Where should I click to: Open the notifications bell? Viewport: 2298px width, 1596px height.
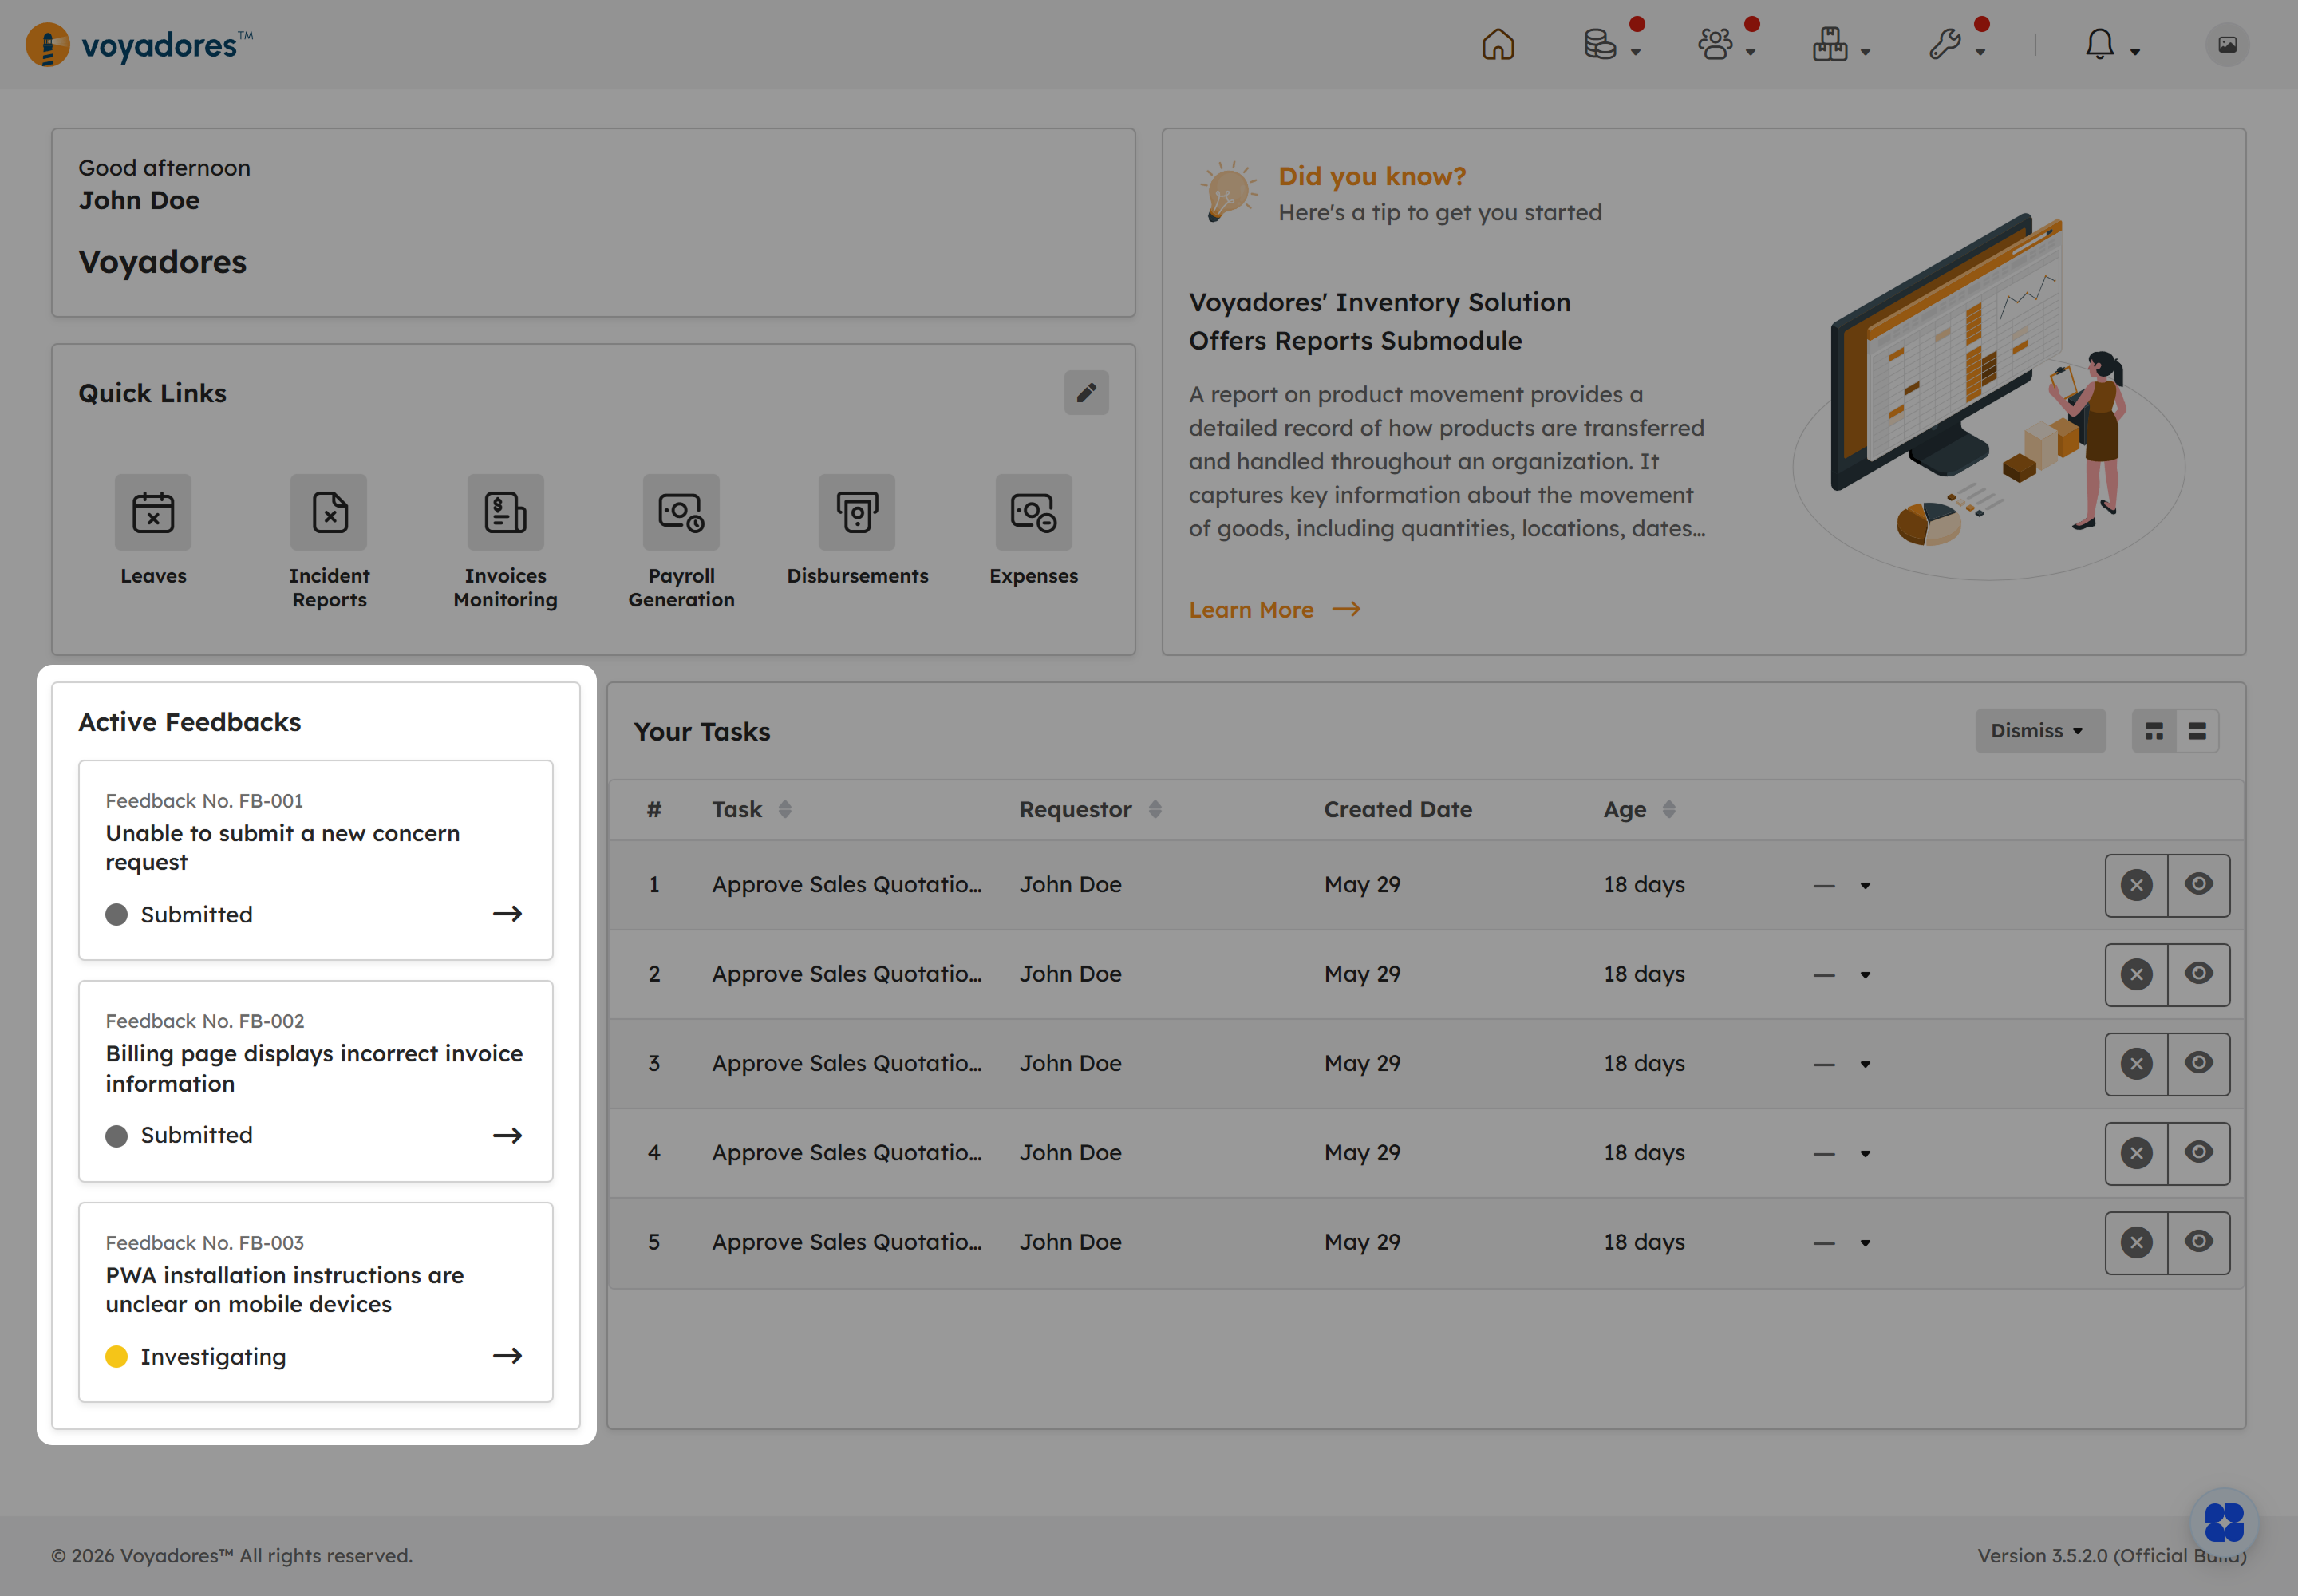click(x=2099, y=45)
